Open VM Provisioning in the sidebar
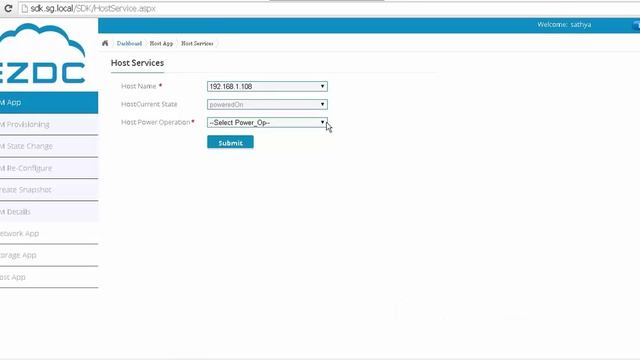 (x=49, y=124)
